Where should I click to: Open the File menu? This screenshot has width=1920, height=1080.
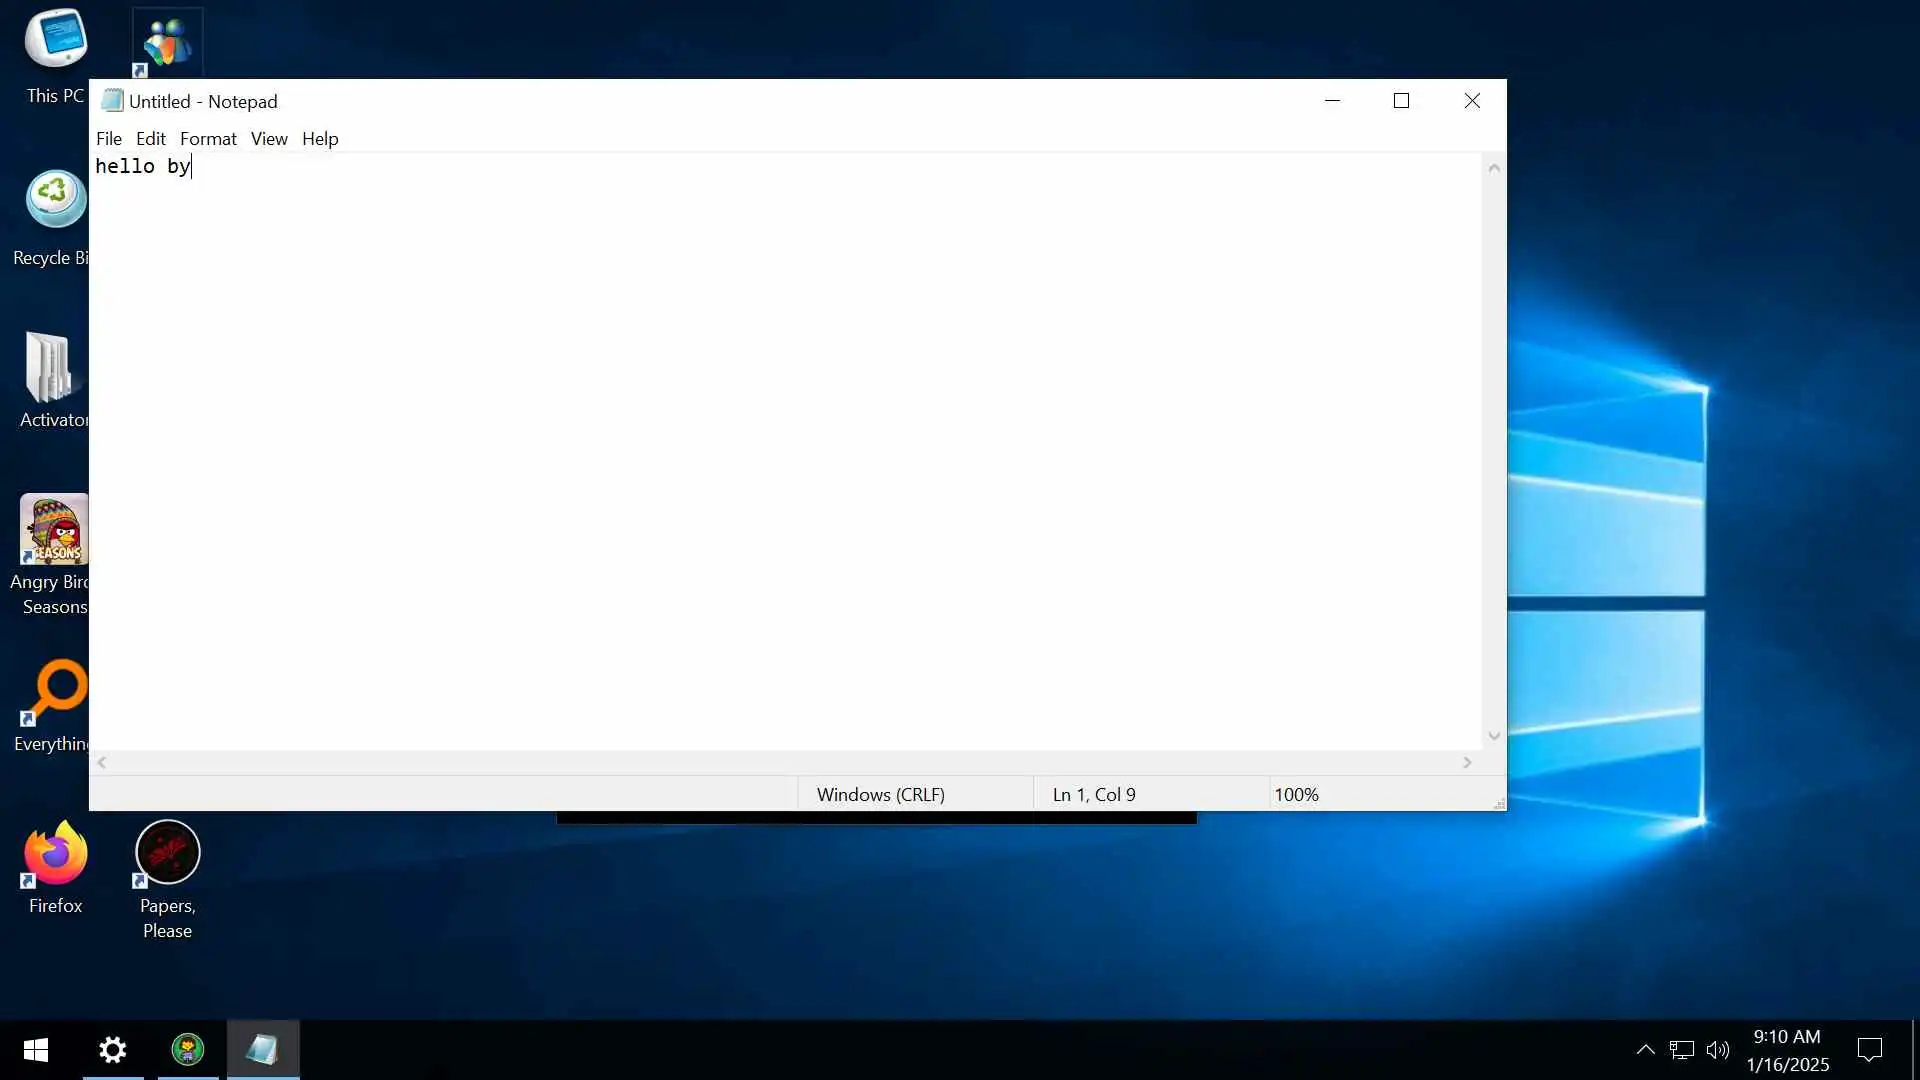(108, 139)
